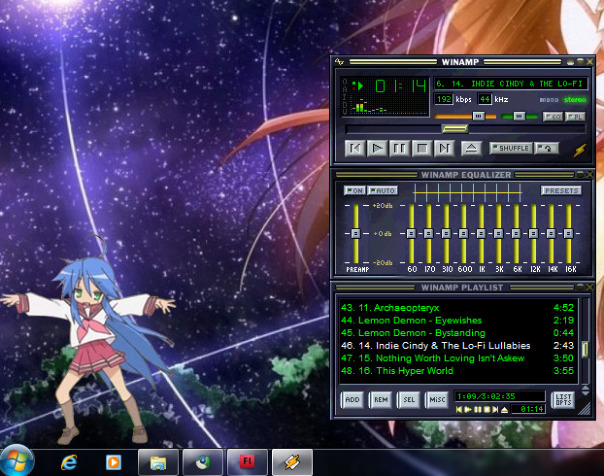The width and height of the screenshot is (604, 476).
Task: Open Internet Explorer from the taskbar
Action: pos(69,461)
